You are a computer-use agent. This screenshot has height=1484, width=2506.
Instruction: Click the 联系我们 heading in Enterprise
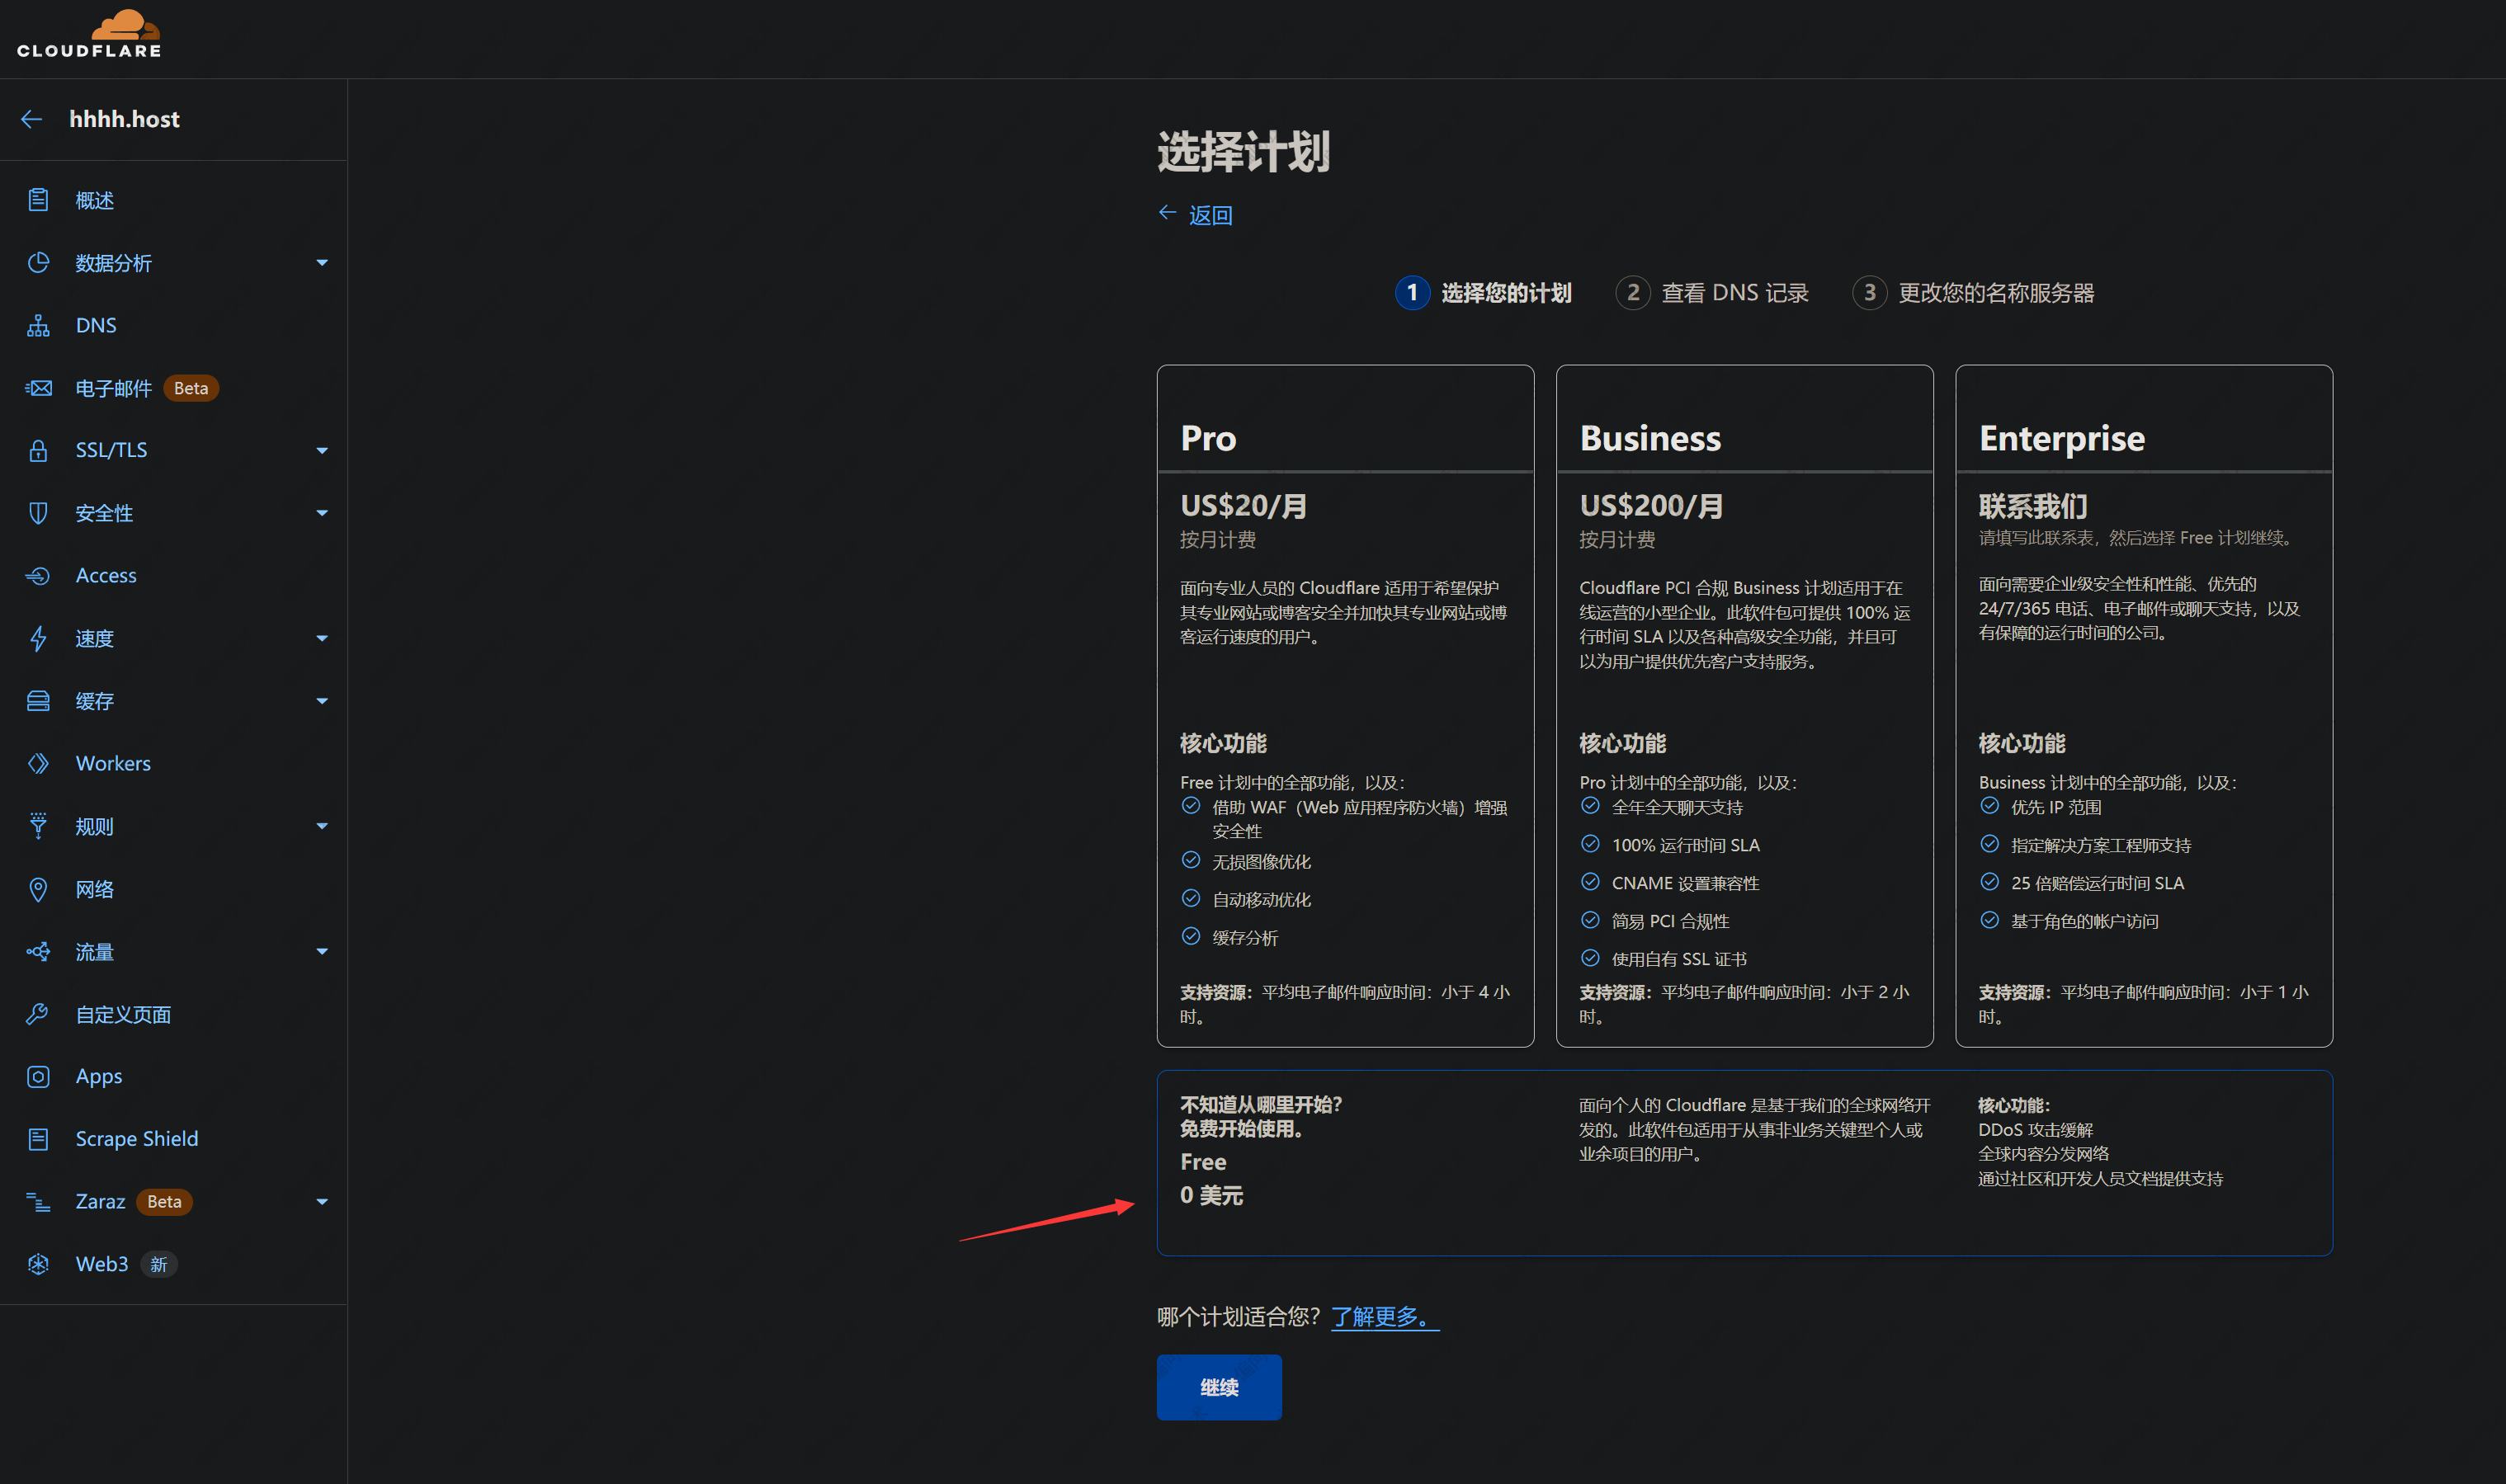2033,506
